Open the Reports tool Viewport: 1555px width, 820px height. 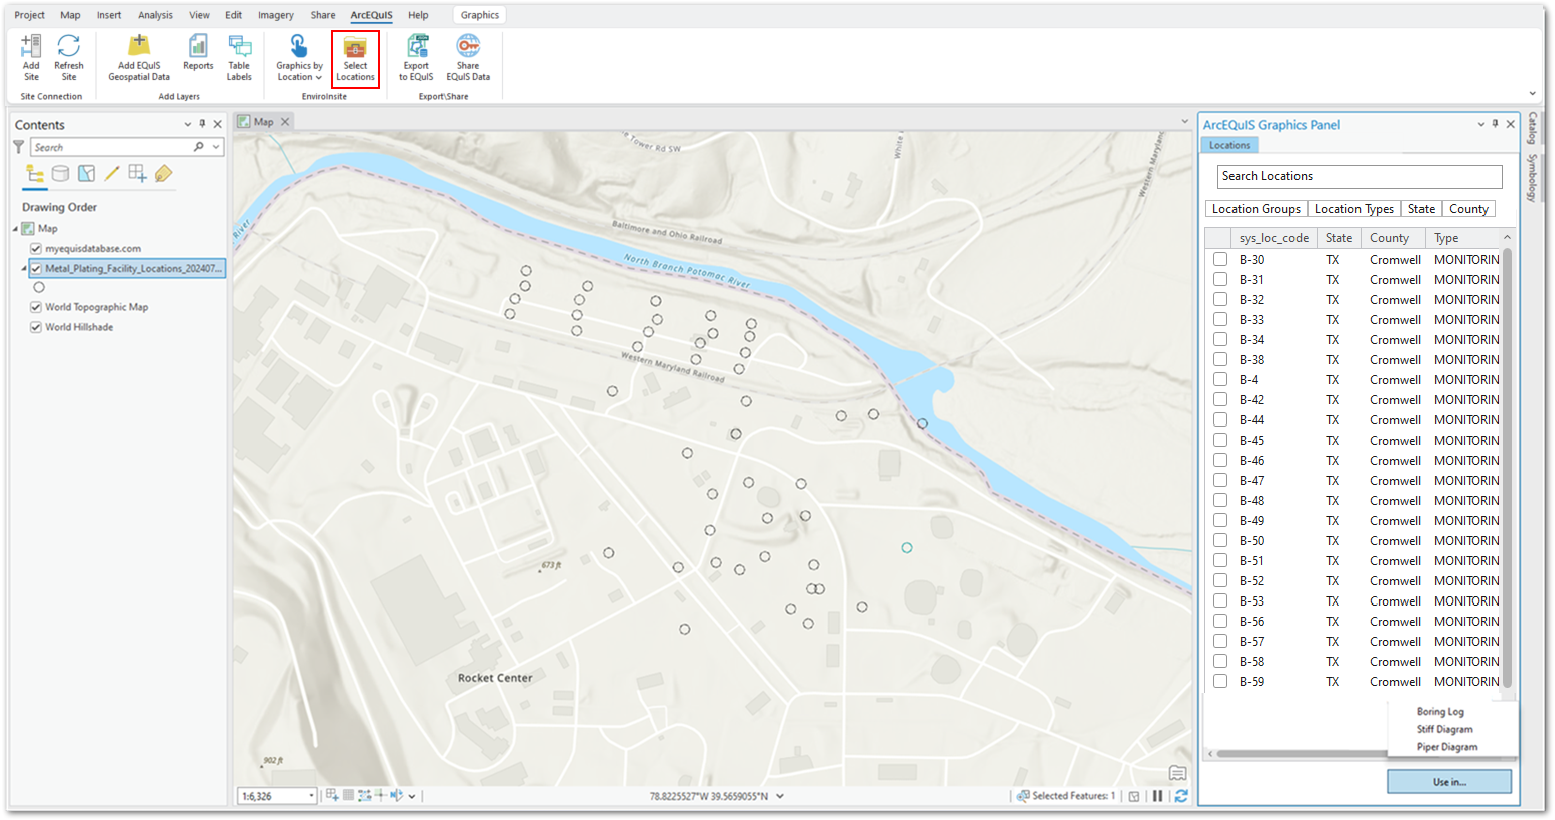click(x=198, y=52)
